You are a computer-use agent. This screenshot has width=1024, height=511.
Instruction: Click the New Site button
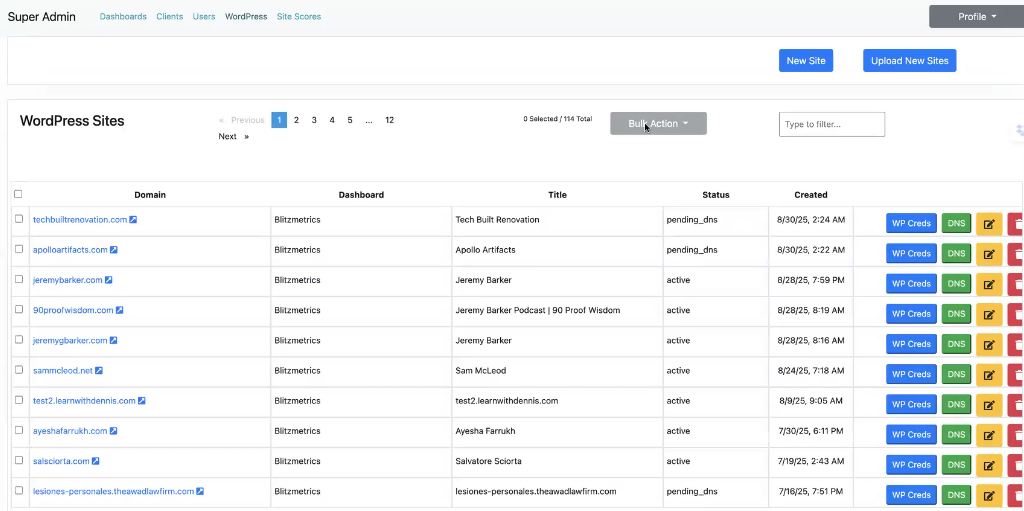(x=805, y=61)
